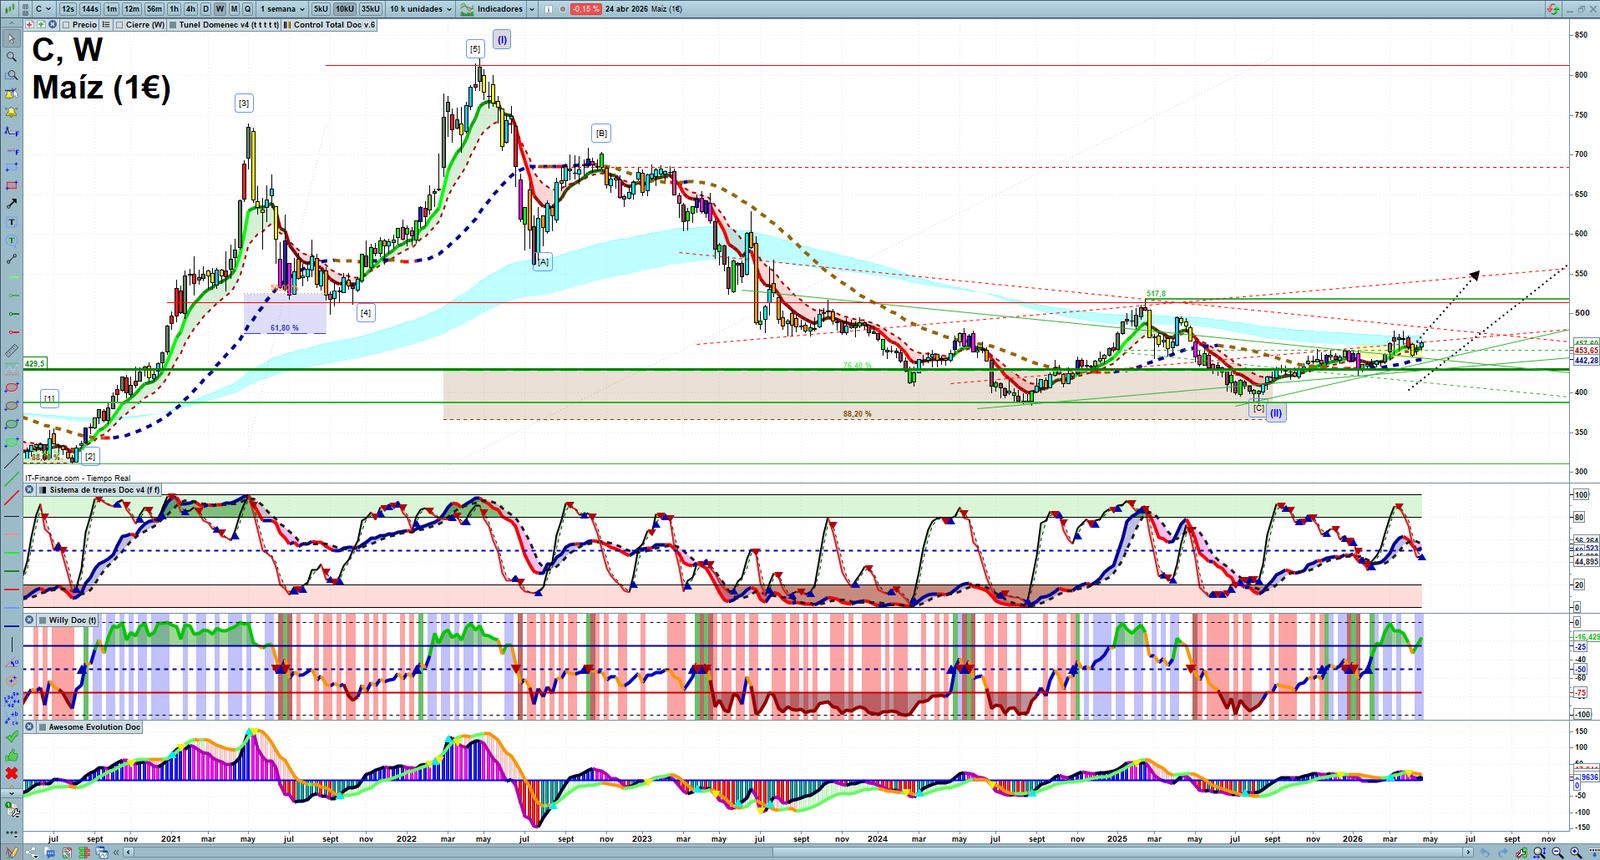Click the Indicadores label
The height and width of the screenshot is (860, 1600).
500,9
